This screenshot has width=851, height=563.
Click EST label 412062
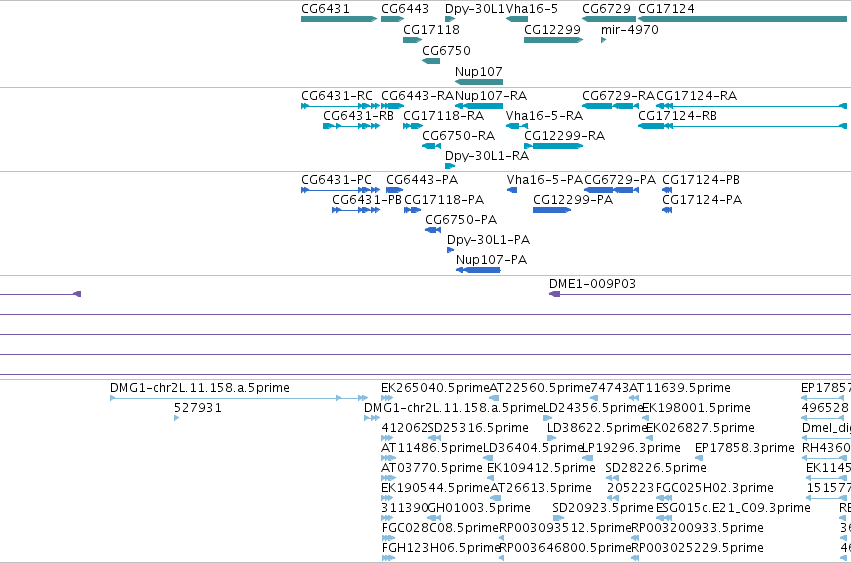(404, 428)
